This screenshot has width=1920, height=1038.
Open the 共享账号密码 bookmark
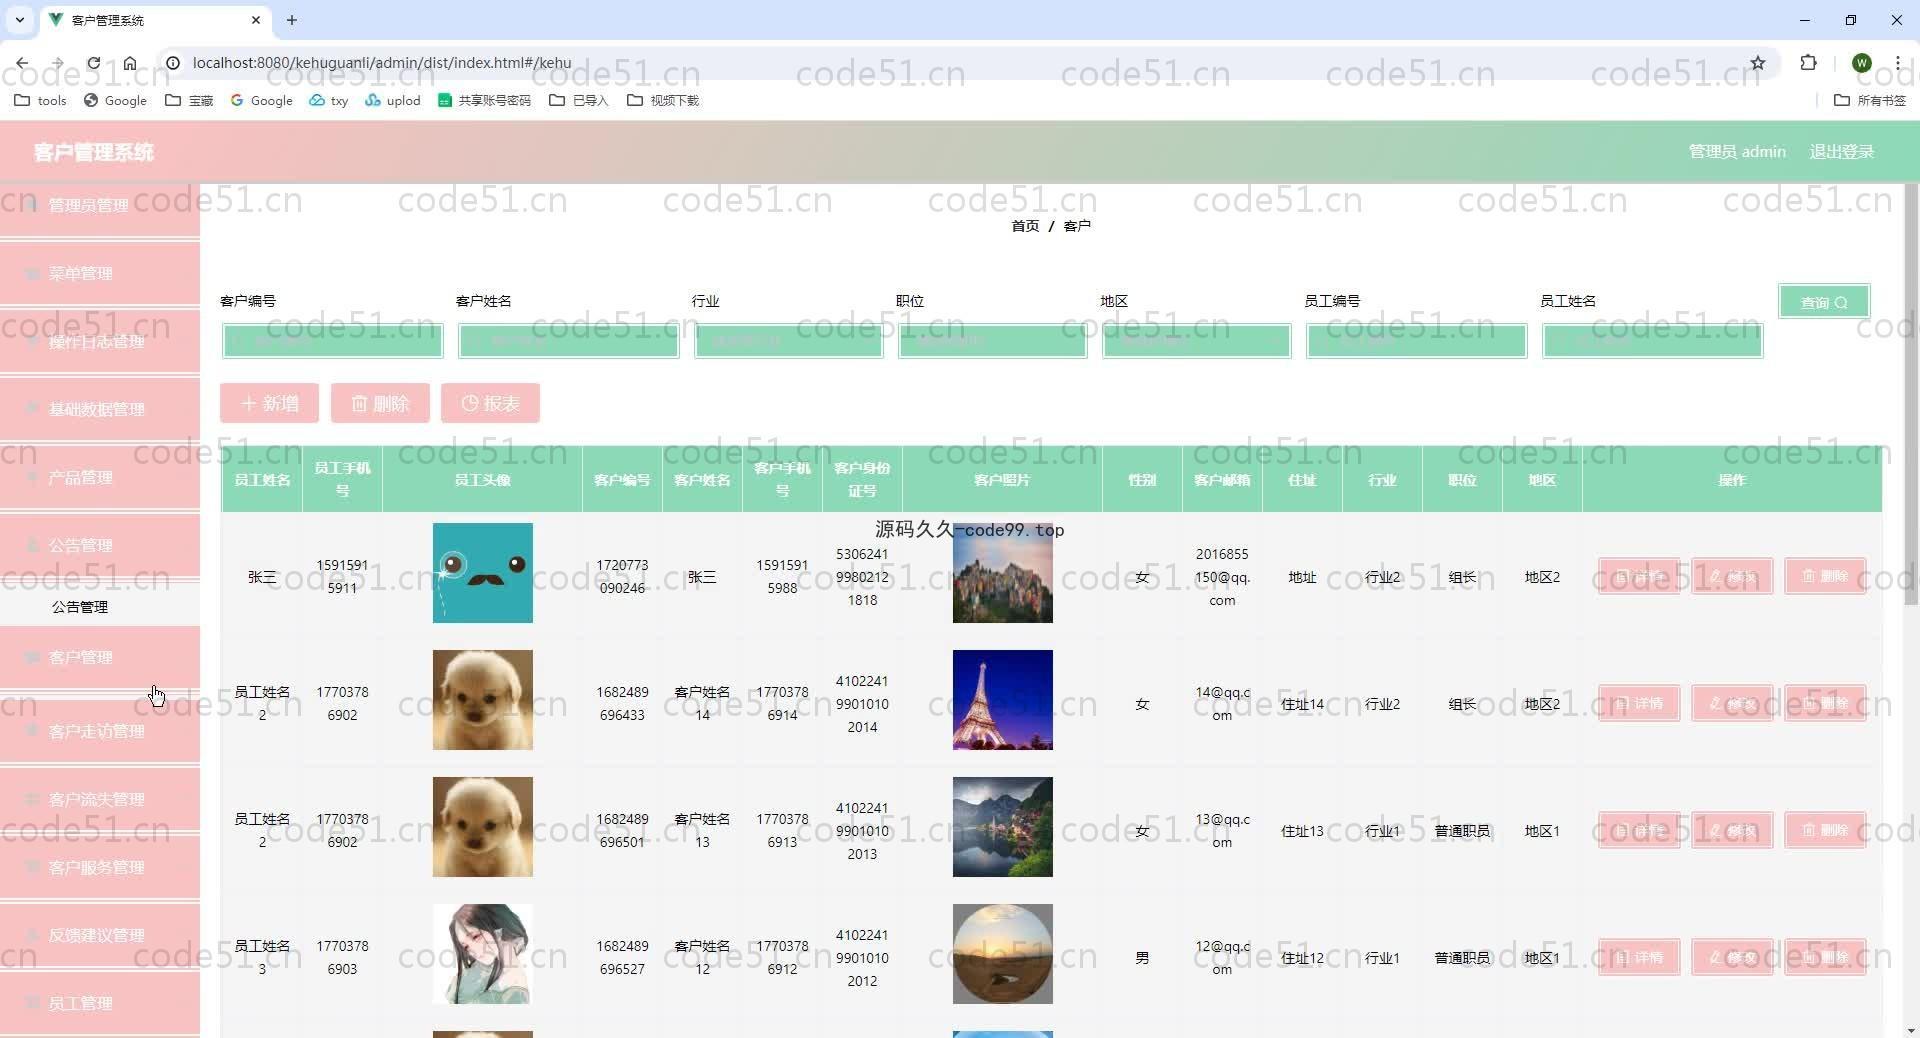pos(484,100)
